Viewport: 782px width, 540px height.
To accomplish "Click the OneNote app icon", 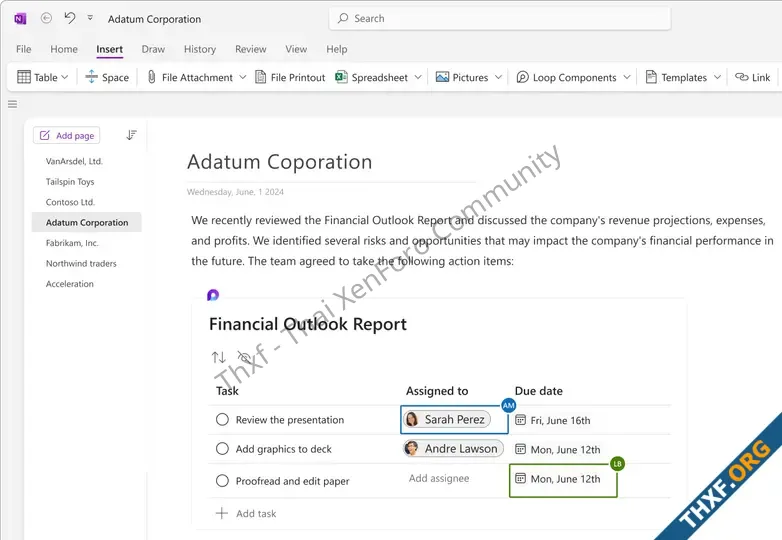I will [20, 19].
